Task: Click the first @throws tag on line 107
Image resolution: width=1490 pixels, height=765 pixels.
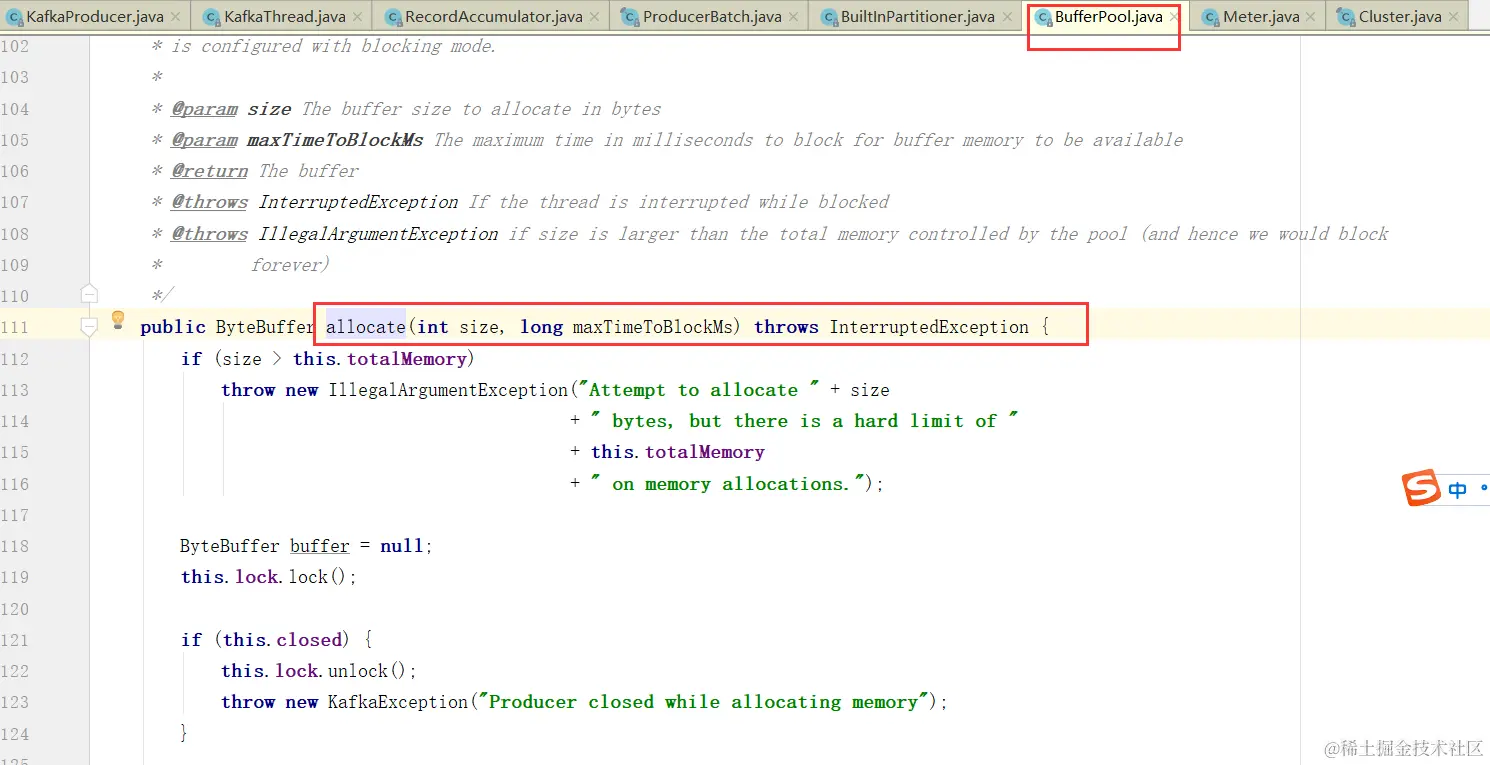Action: tap(209, 202)
